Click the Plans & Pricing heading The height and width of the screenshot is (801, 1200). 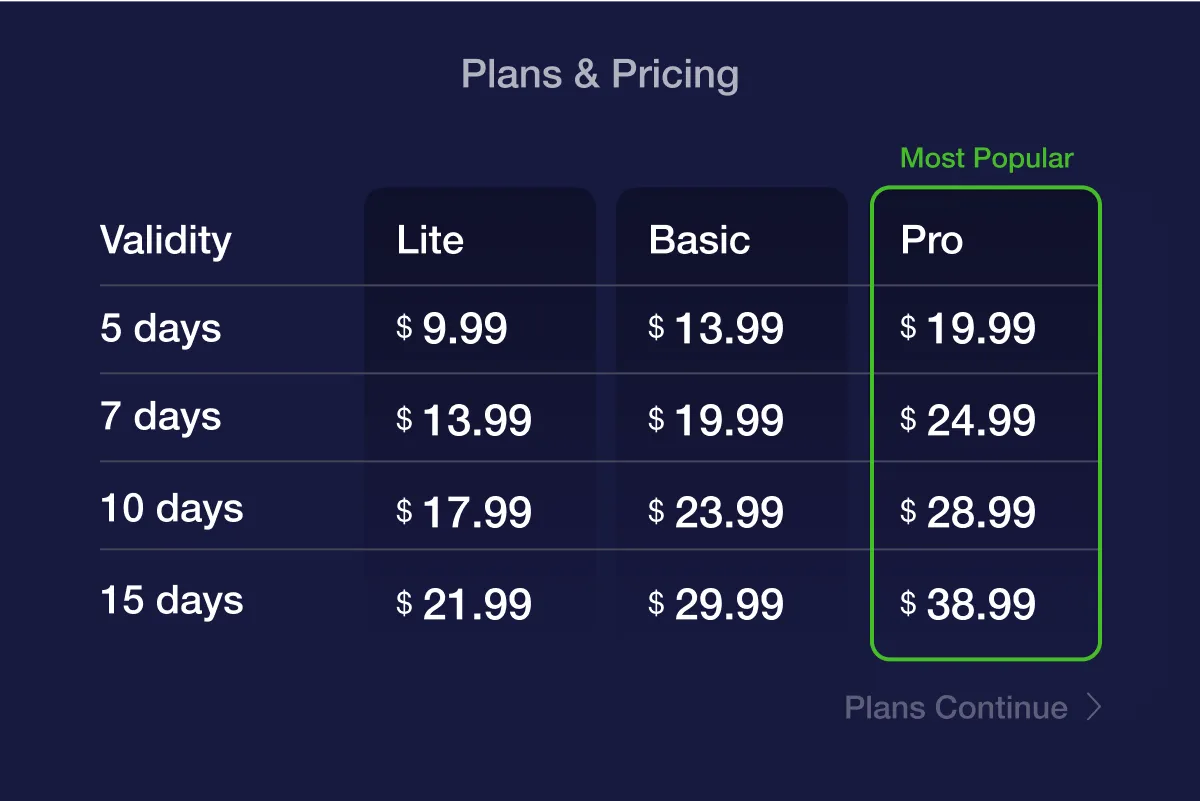(x=600, y=74)
